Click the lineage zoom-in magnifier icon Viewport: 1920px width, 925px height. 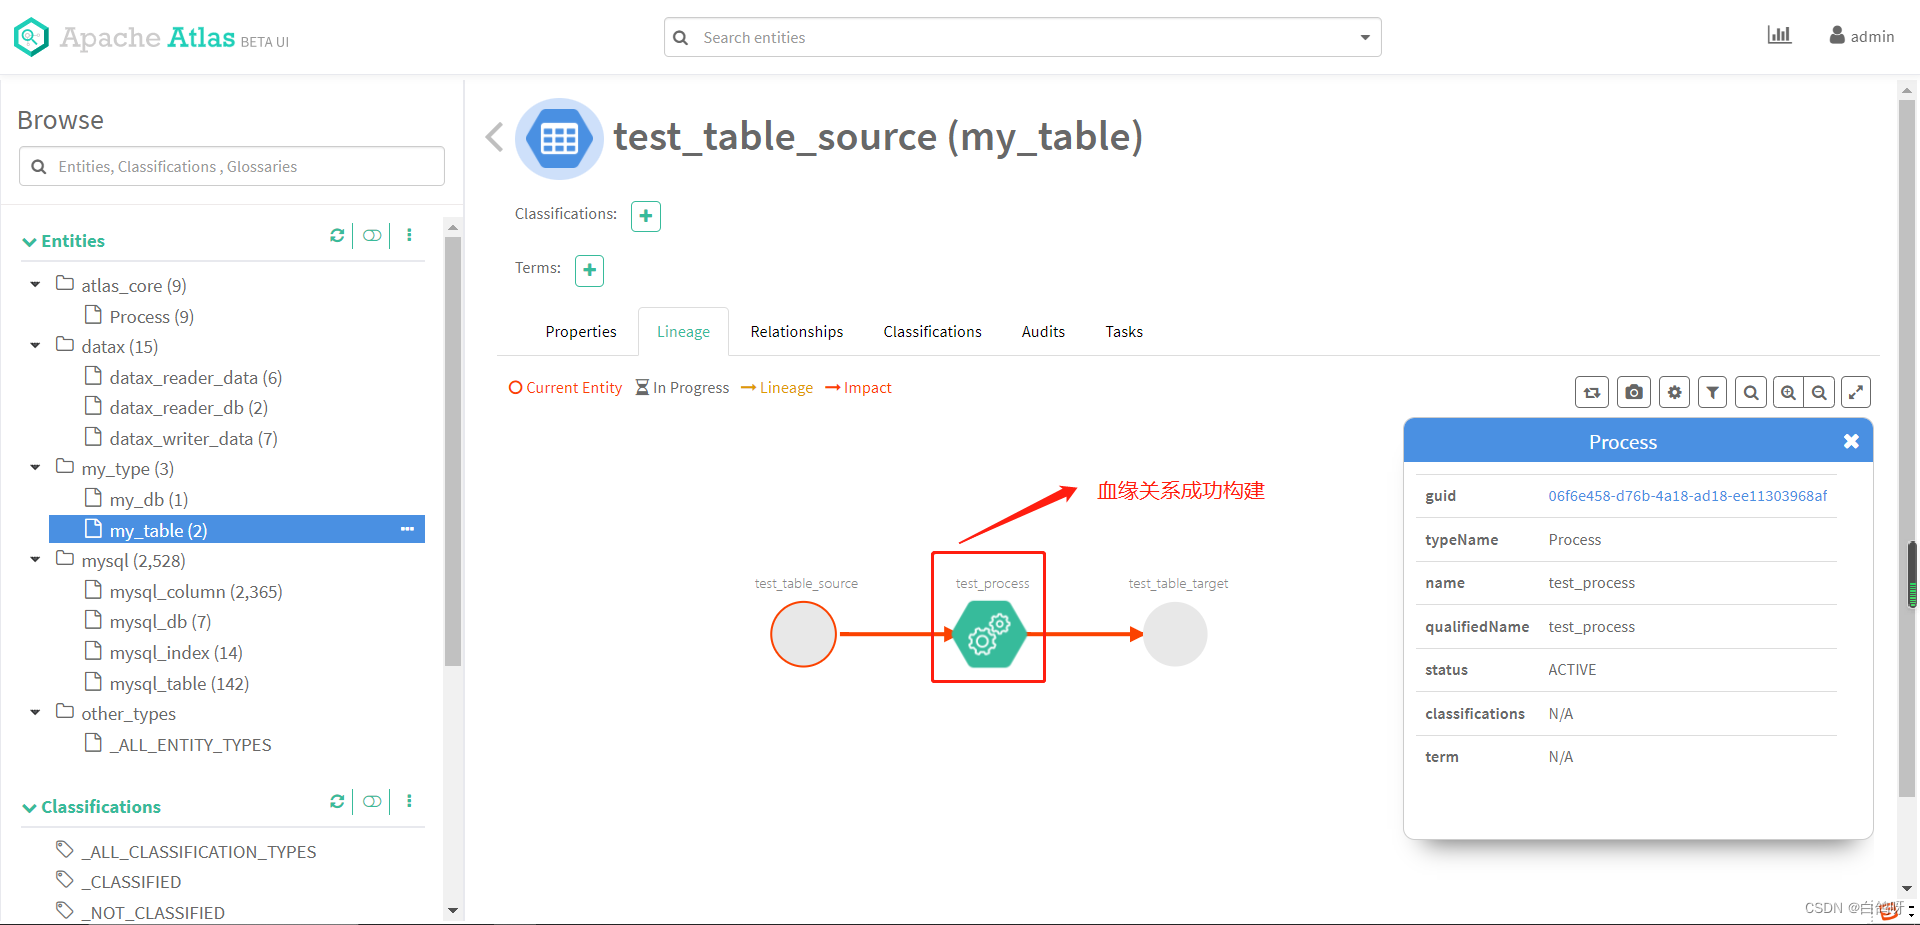pyautogui.click(x=1789, y=392)
